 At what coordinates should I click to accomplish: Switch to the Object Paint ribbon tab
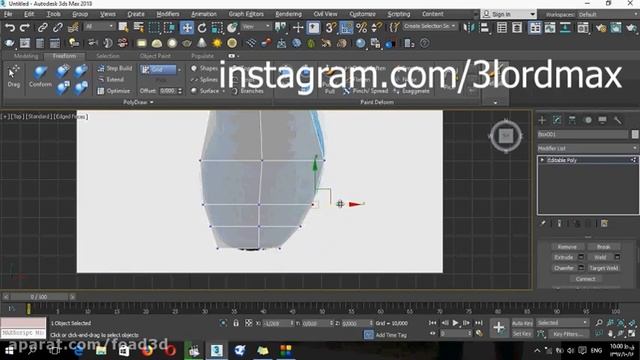[155, 56]
